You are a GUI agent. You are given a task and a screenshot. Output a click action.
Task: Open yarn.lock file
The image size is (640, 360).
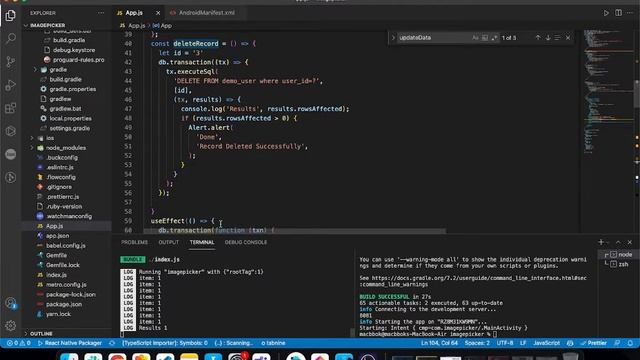[x=58, y=314]
